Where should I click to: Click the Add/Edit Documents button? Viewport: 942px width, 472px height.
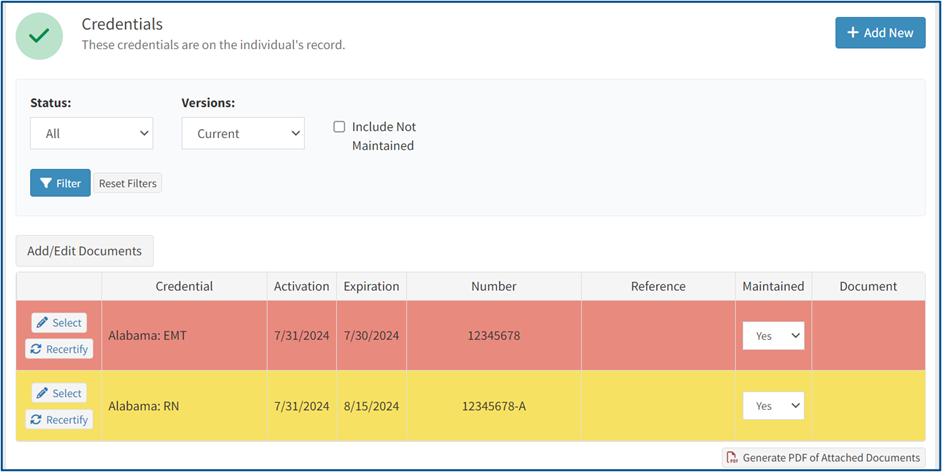tap(85, 251)
